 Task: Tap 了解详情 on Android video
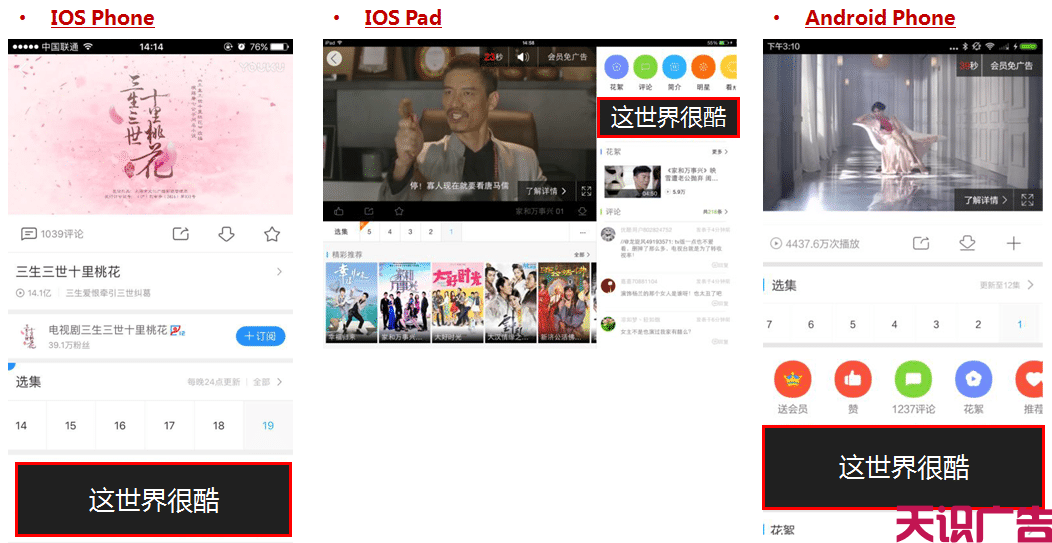tap(986, 199)
